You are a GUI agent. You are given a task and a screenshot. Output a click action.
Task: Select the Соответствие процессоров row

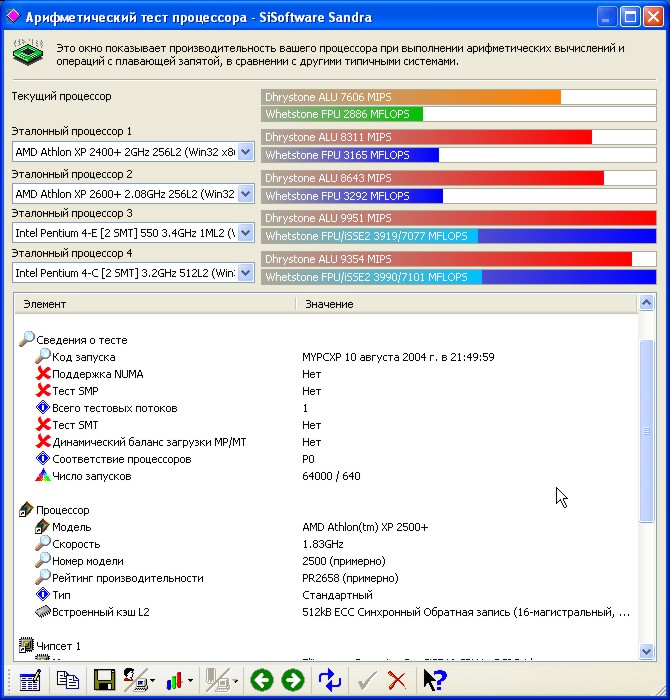coord(326,458)
